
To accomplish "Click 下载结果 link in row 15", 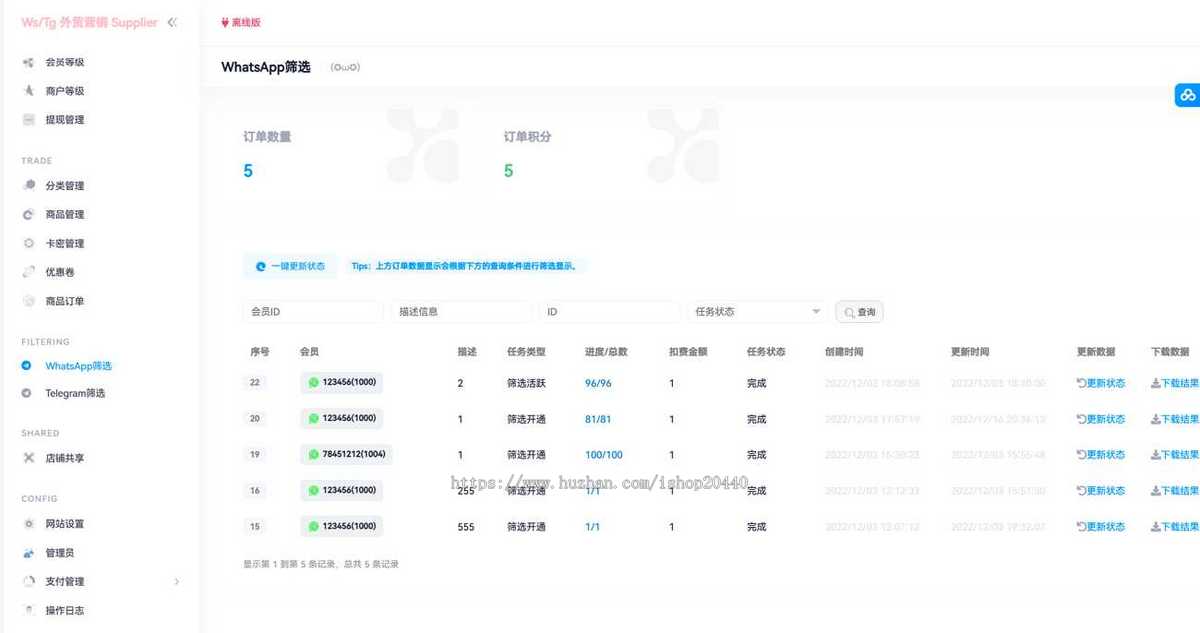I will (x=1180, y=527).
